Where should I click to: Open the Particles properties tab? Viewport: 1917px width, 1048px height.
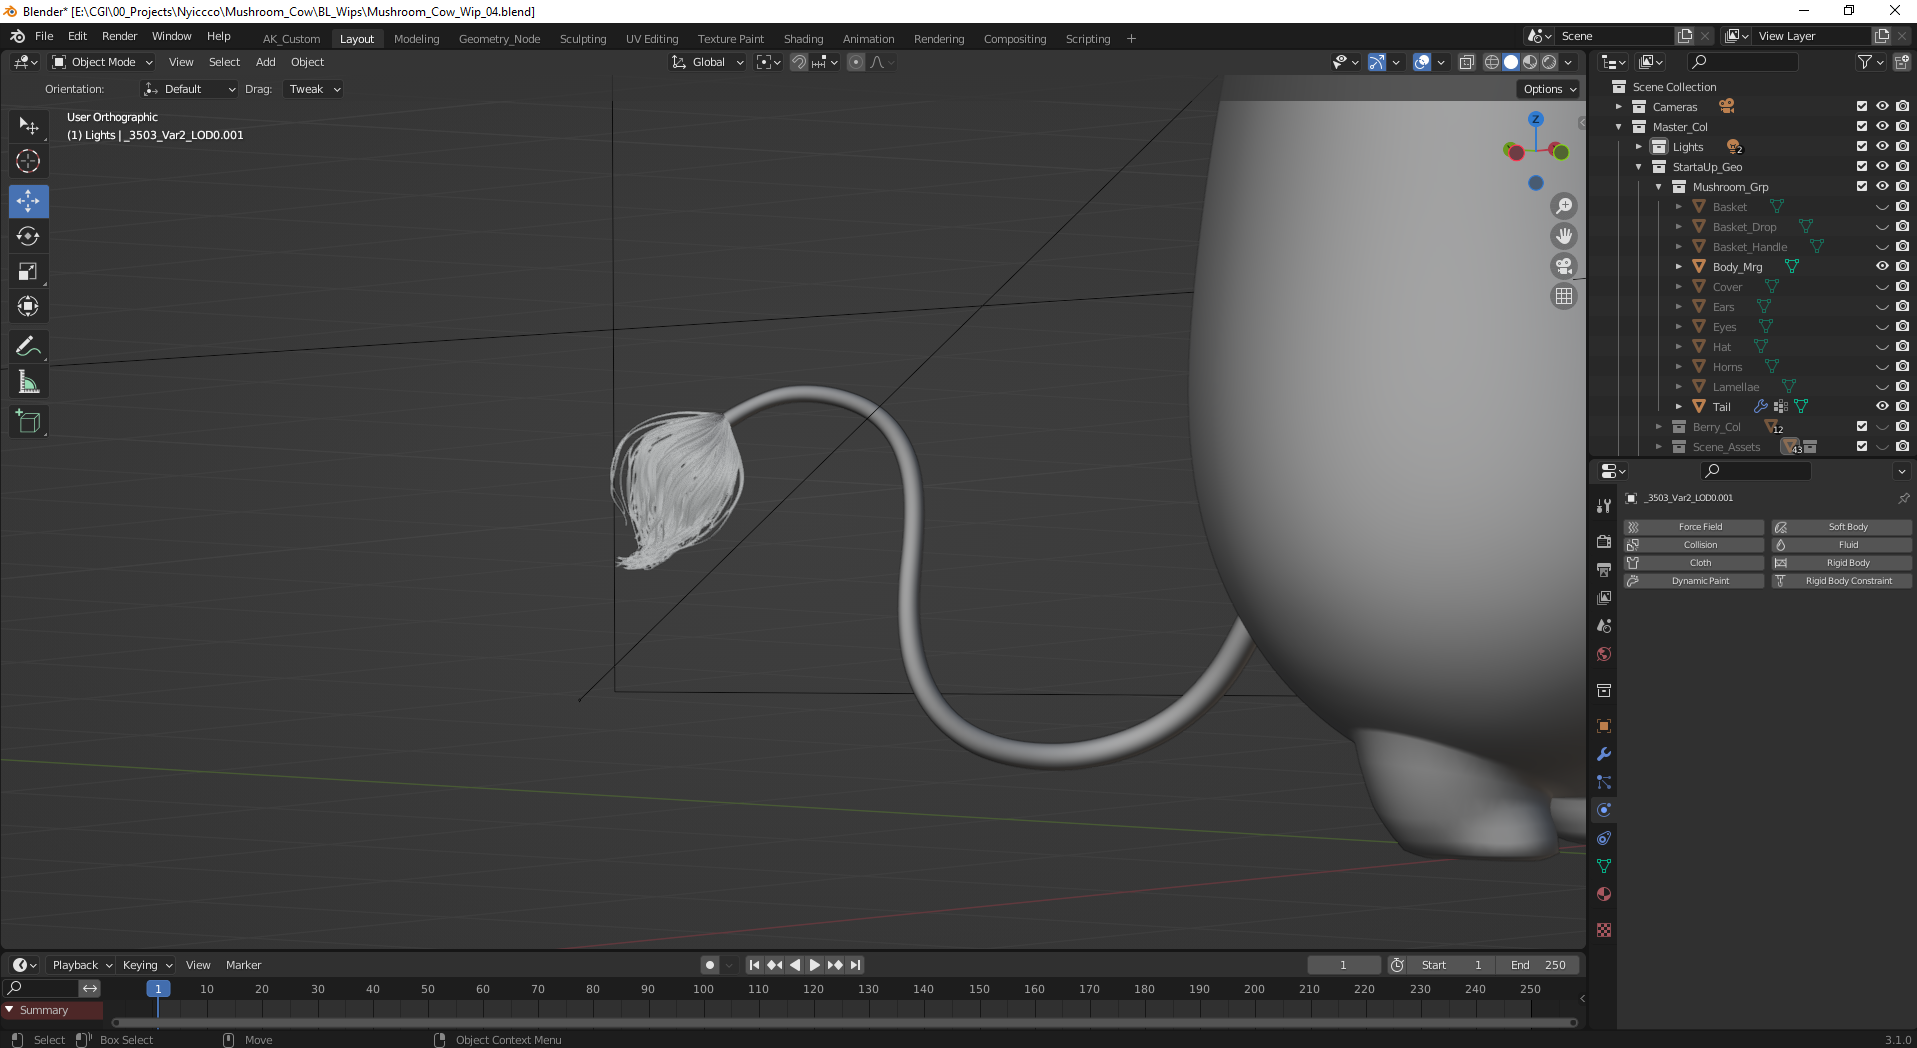1604,782
